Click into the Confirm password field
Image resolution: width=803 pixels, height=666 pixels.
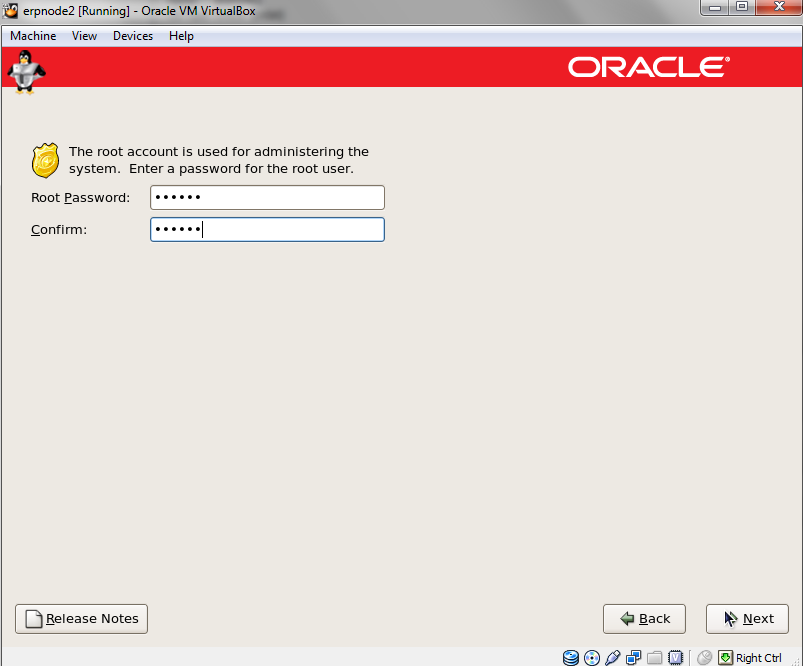pos(267,230)
